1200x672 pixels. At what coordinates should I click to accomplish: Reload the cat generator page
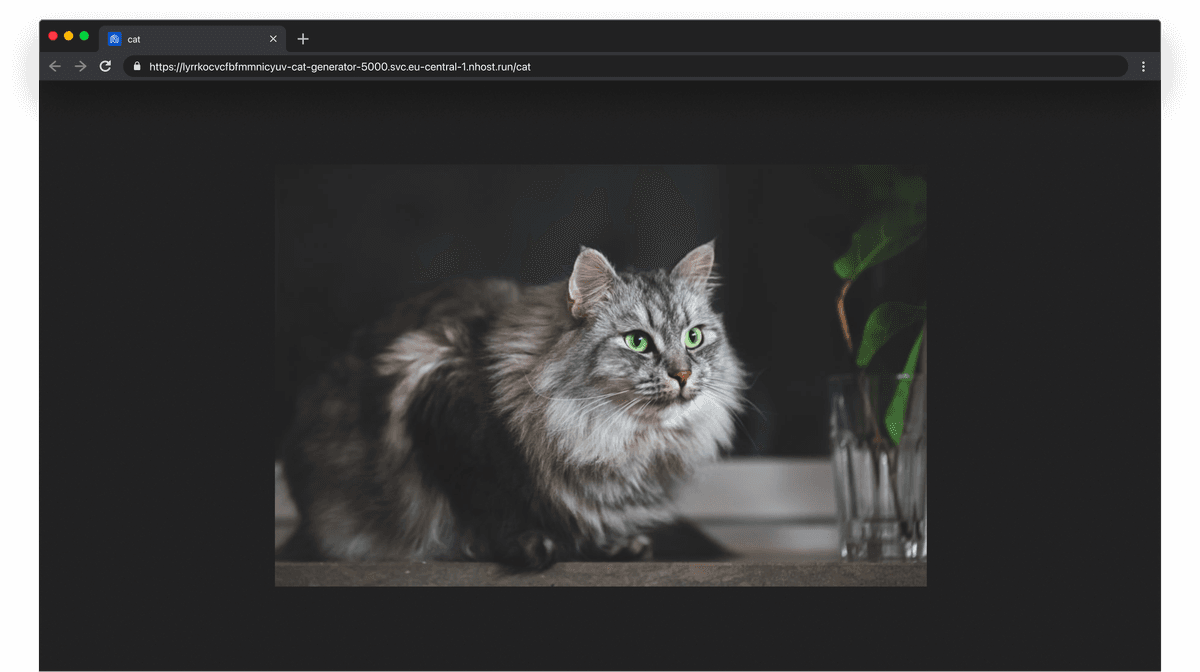(105, 66)
